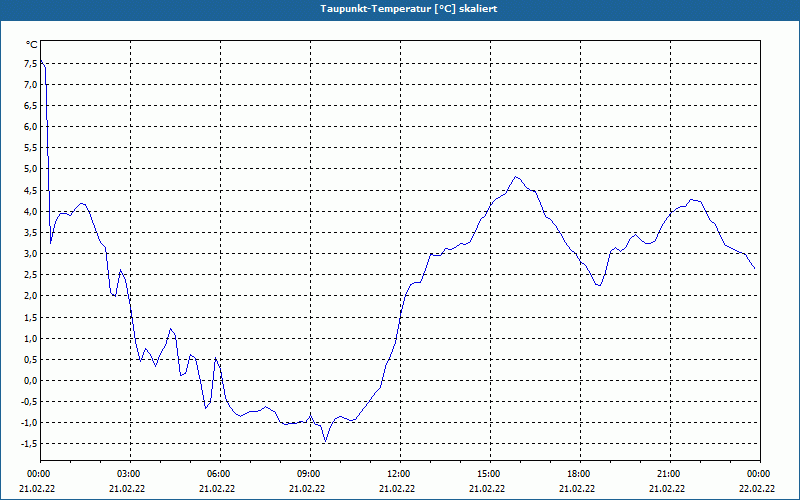Click the '-0,5' temperature axis label

(29, 402)
